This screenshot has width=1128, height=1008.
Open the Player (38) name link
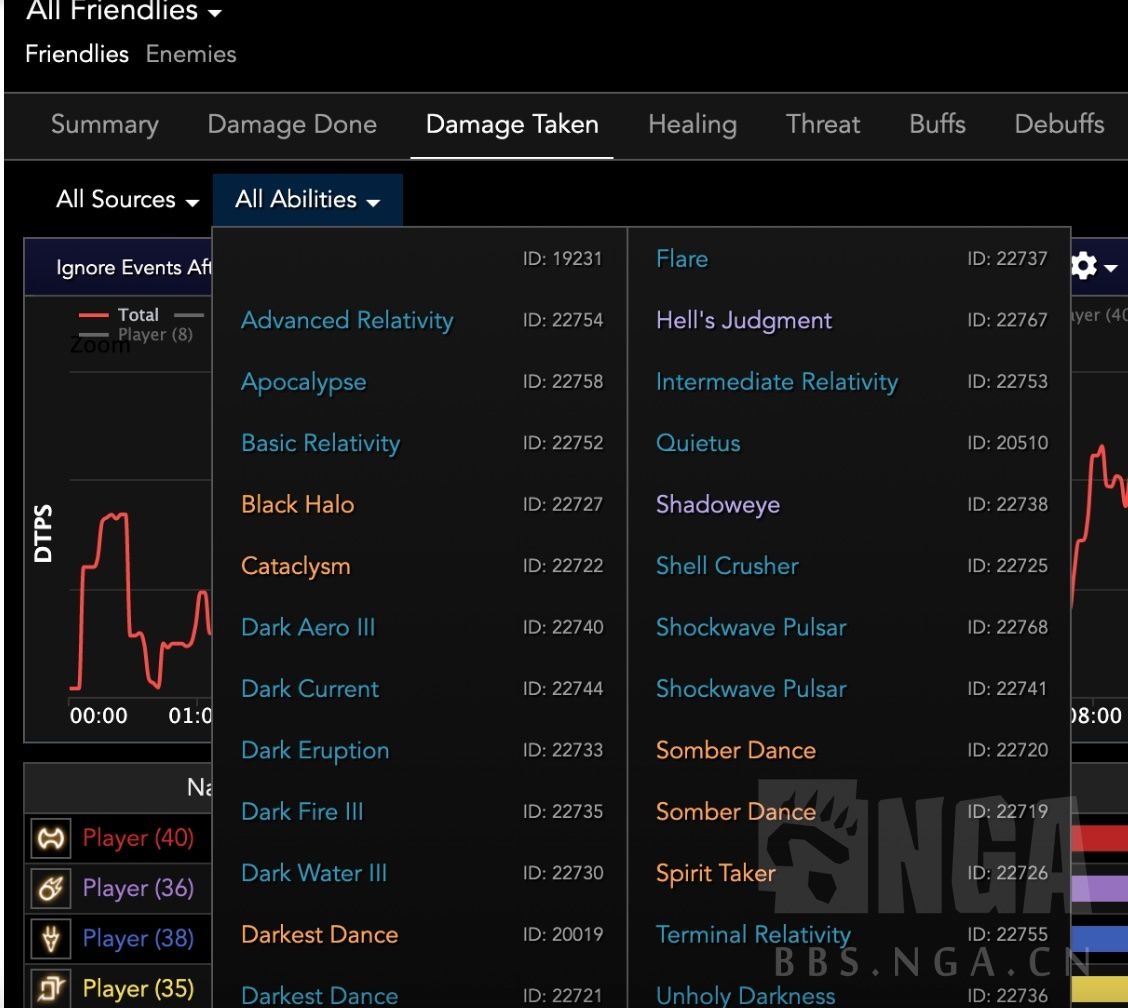point(138,939)
